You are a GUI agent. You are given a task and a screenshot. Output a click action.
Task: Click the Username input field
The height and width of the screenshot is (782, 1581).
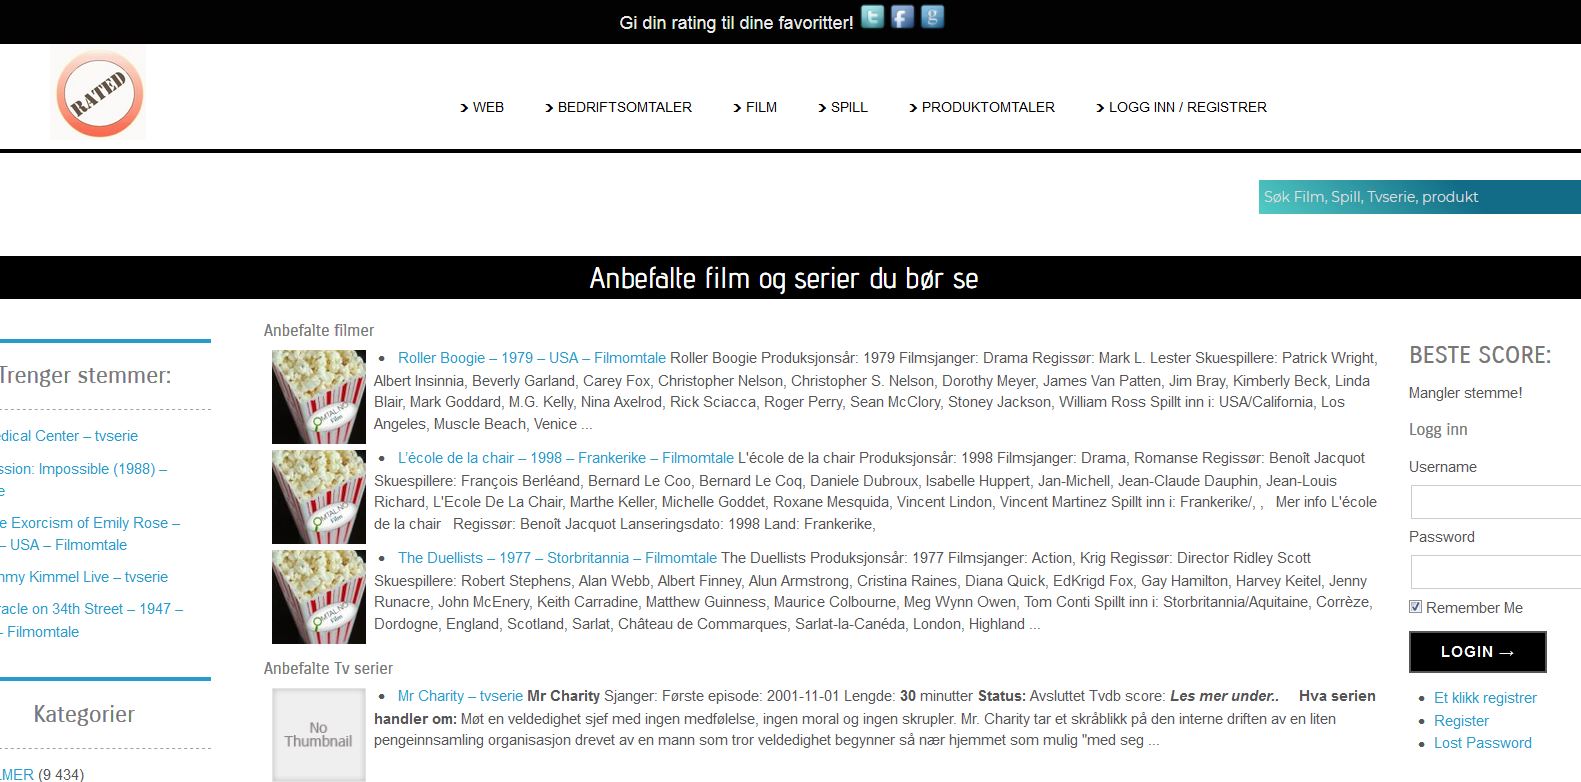tap(1495, 502)
